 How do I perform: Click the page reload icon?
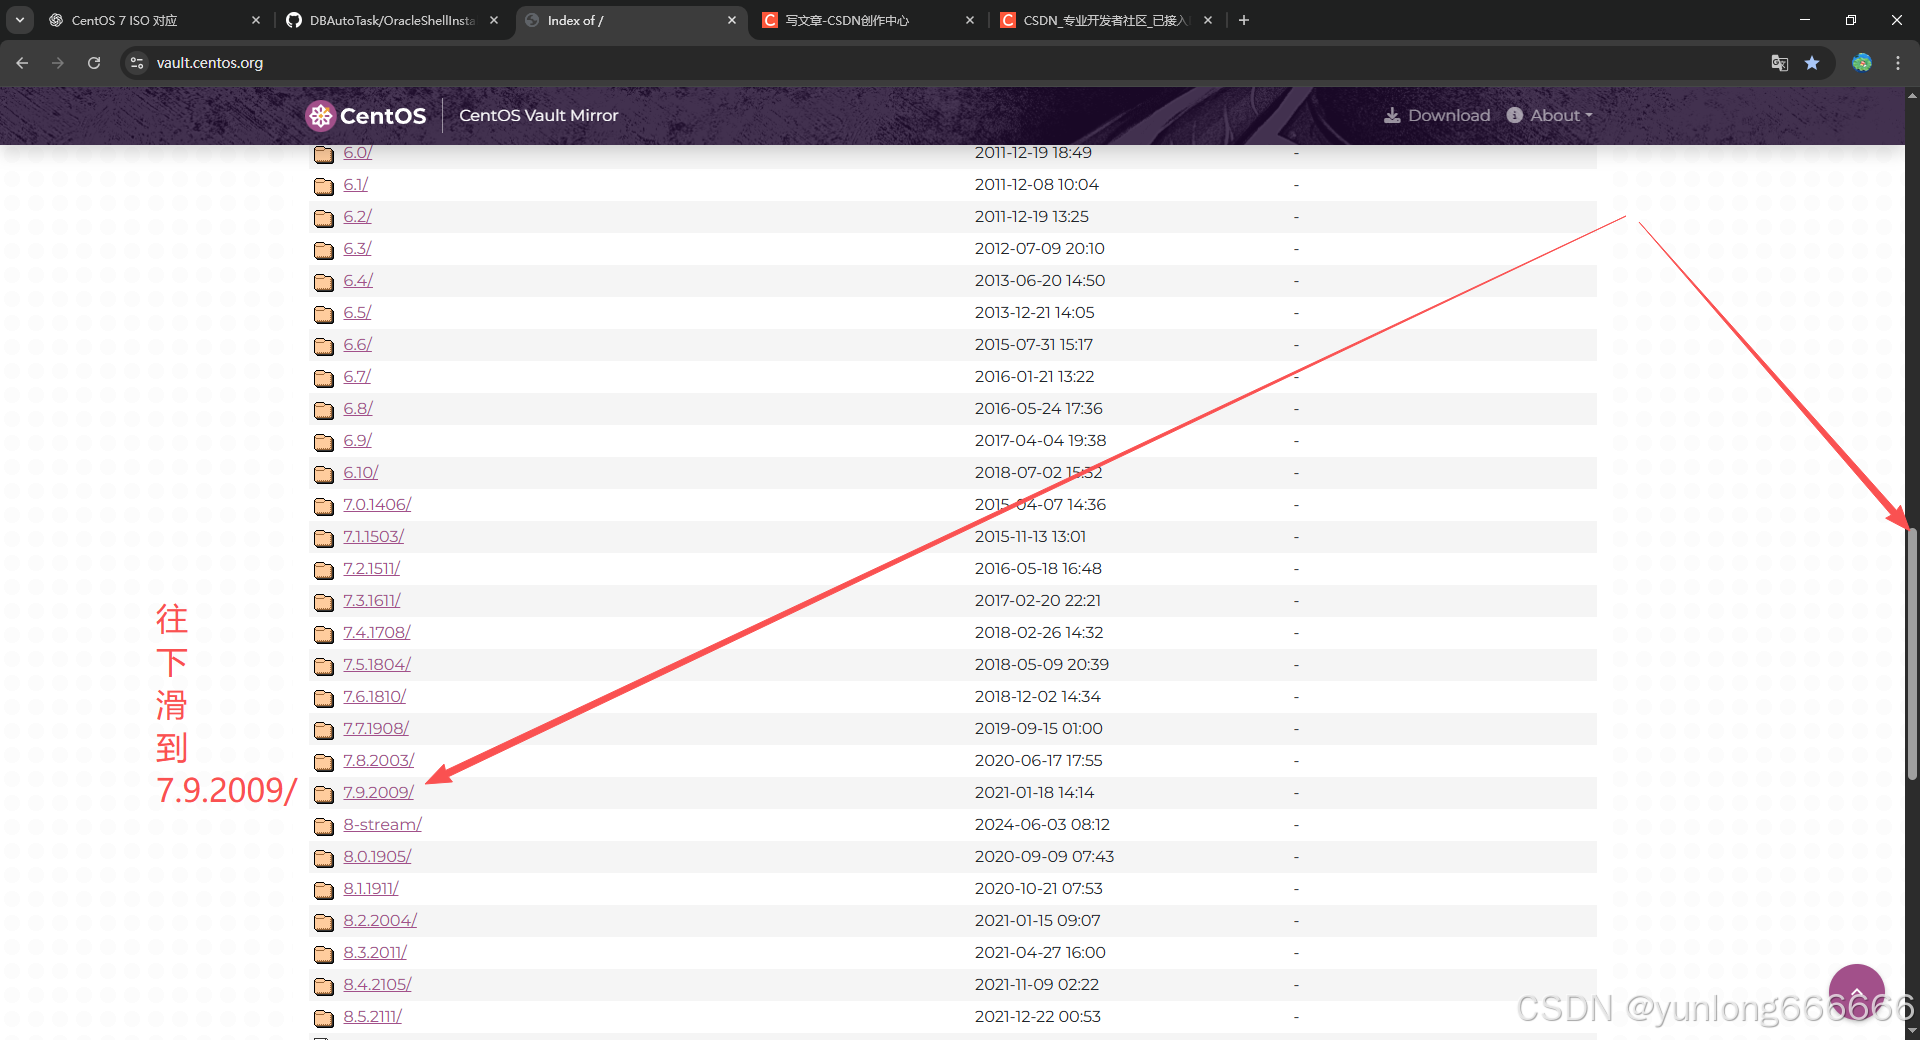(93, 62)
